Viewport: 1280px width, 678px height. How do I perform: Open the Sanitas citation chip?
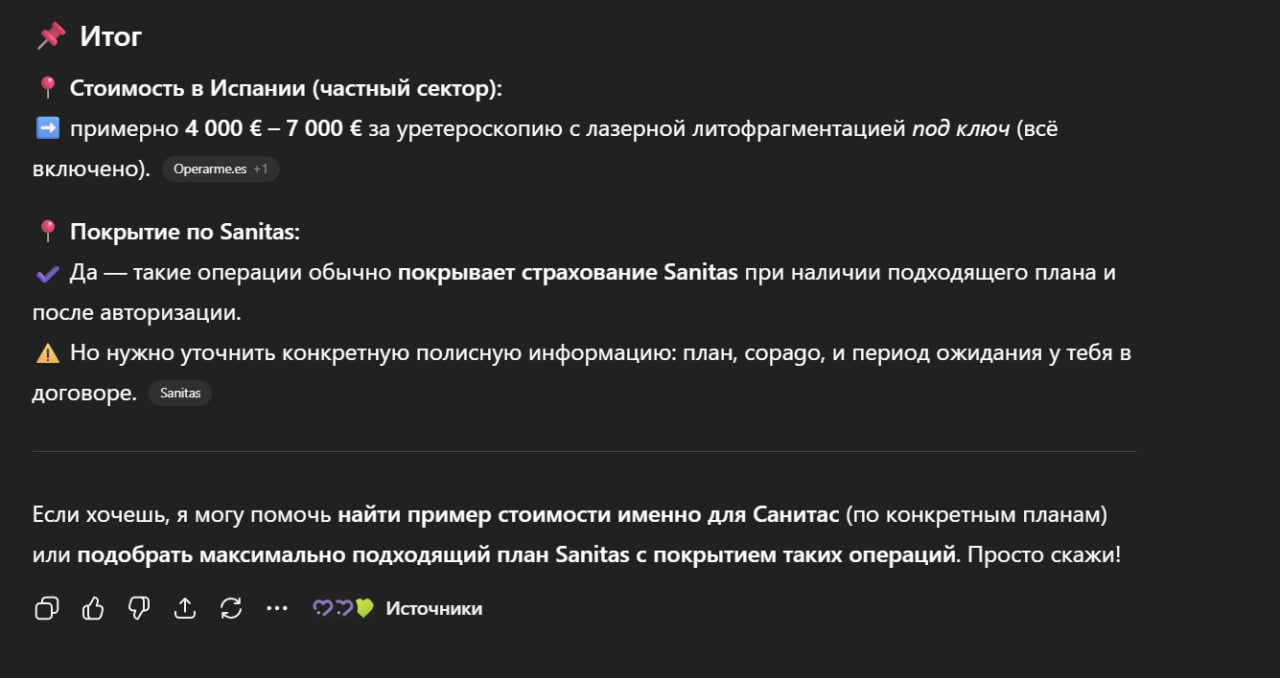pos(180,393)
